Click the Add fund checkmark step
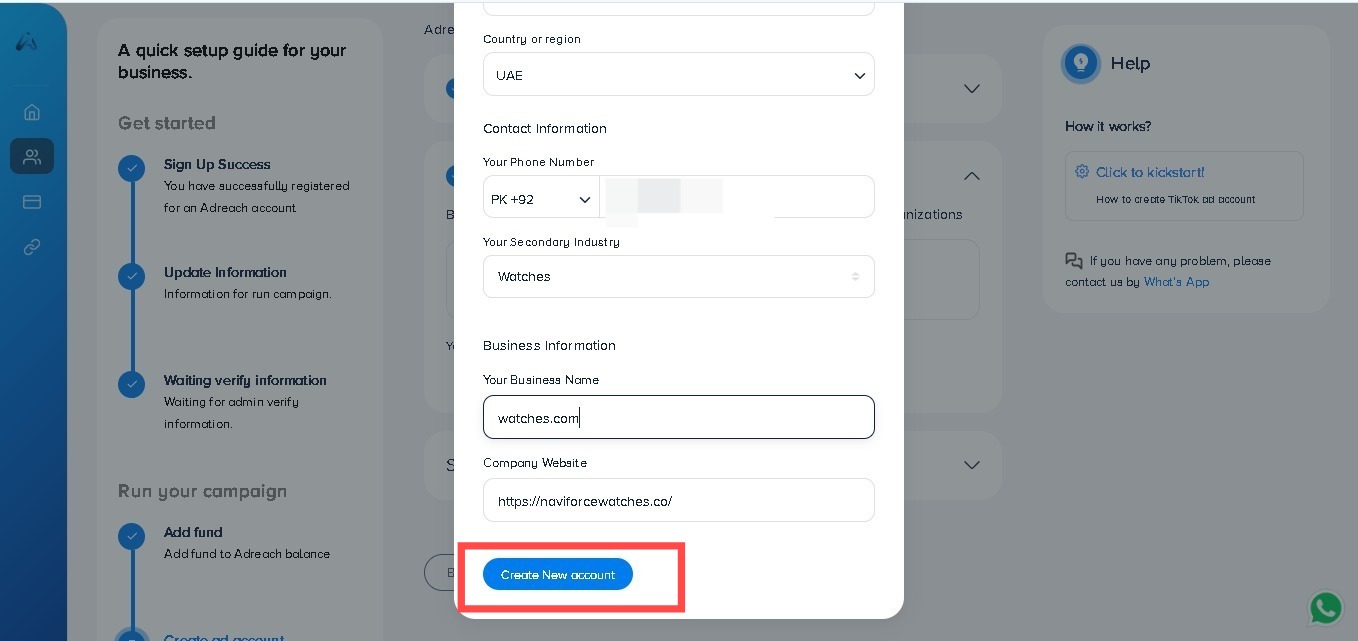The height and width of the screenshot is (641, 1358). click(131, 536)
